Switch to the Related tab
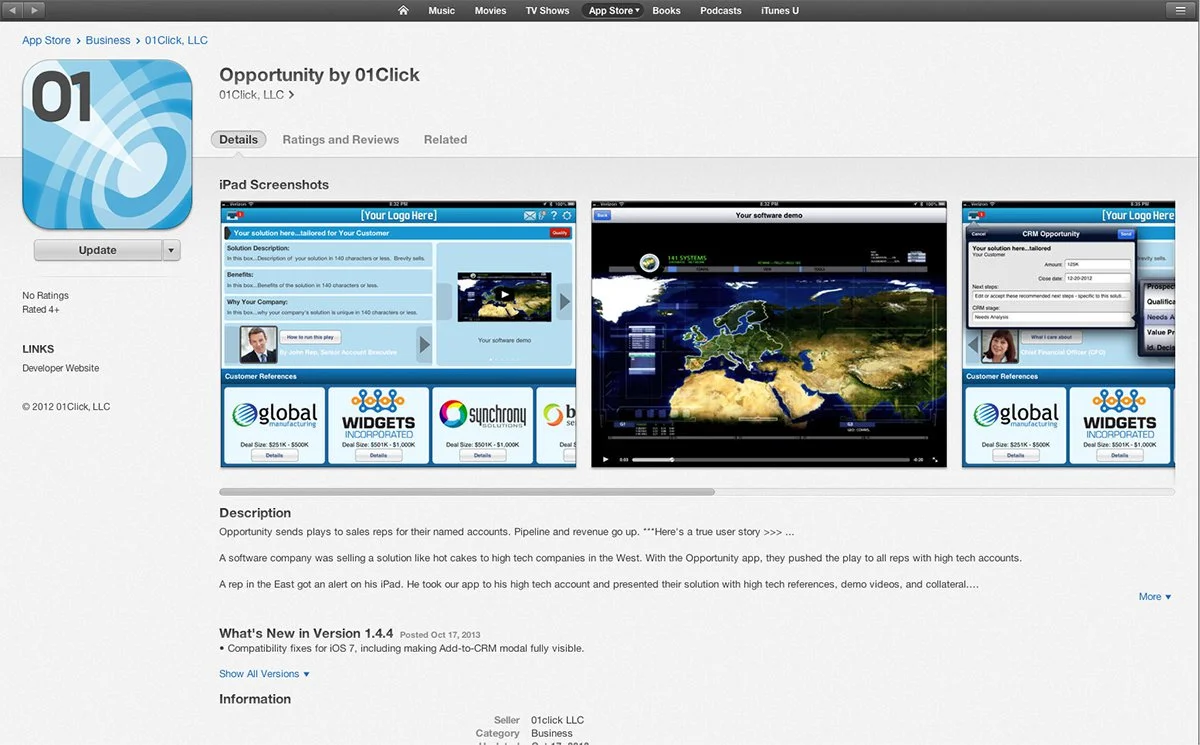 pyautogui.click(x=445, y=140)
